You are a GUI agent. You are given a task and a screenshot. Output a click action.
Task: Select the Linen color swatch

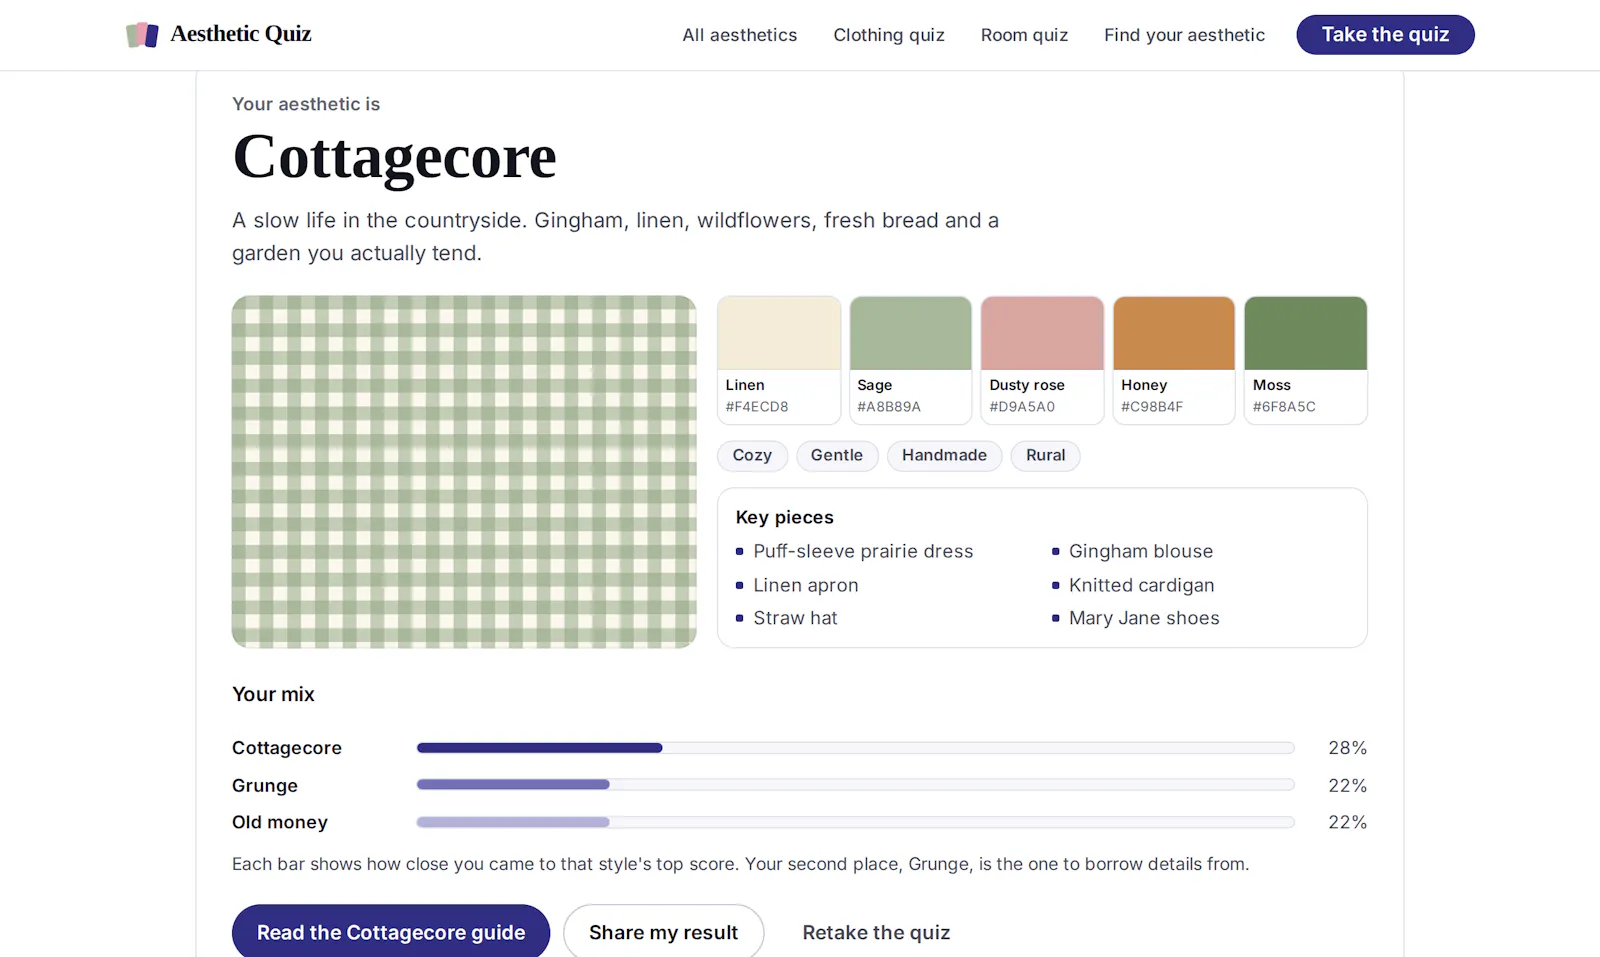[779, 360]
